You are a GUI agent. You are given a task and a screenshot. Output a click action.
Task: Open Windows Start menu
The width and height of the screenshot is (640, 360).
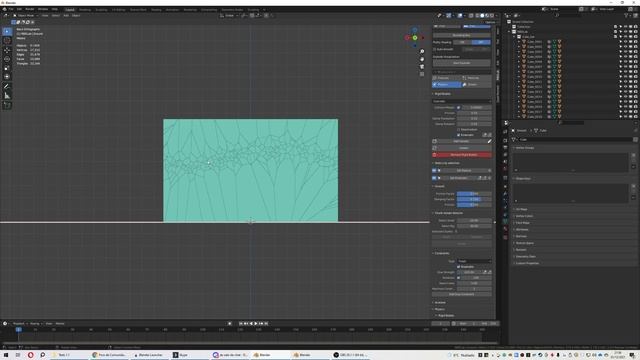tap(6, 355)
